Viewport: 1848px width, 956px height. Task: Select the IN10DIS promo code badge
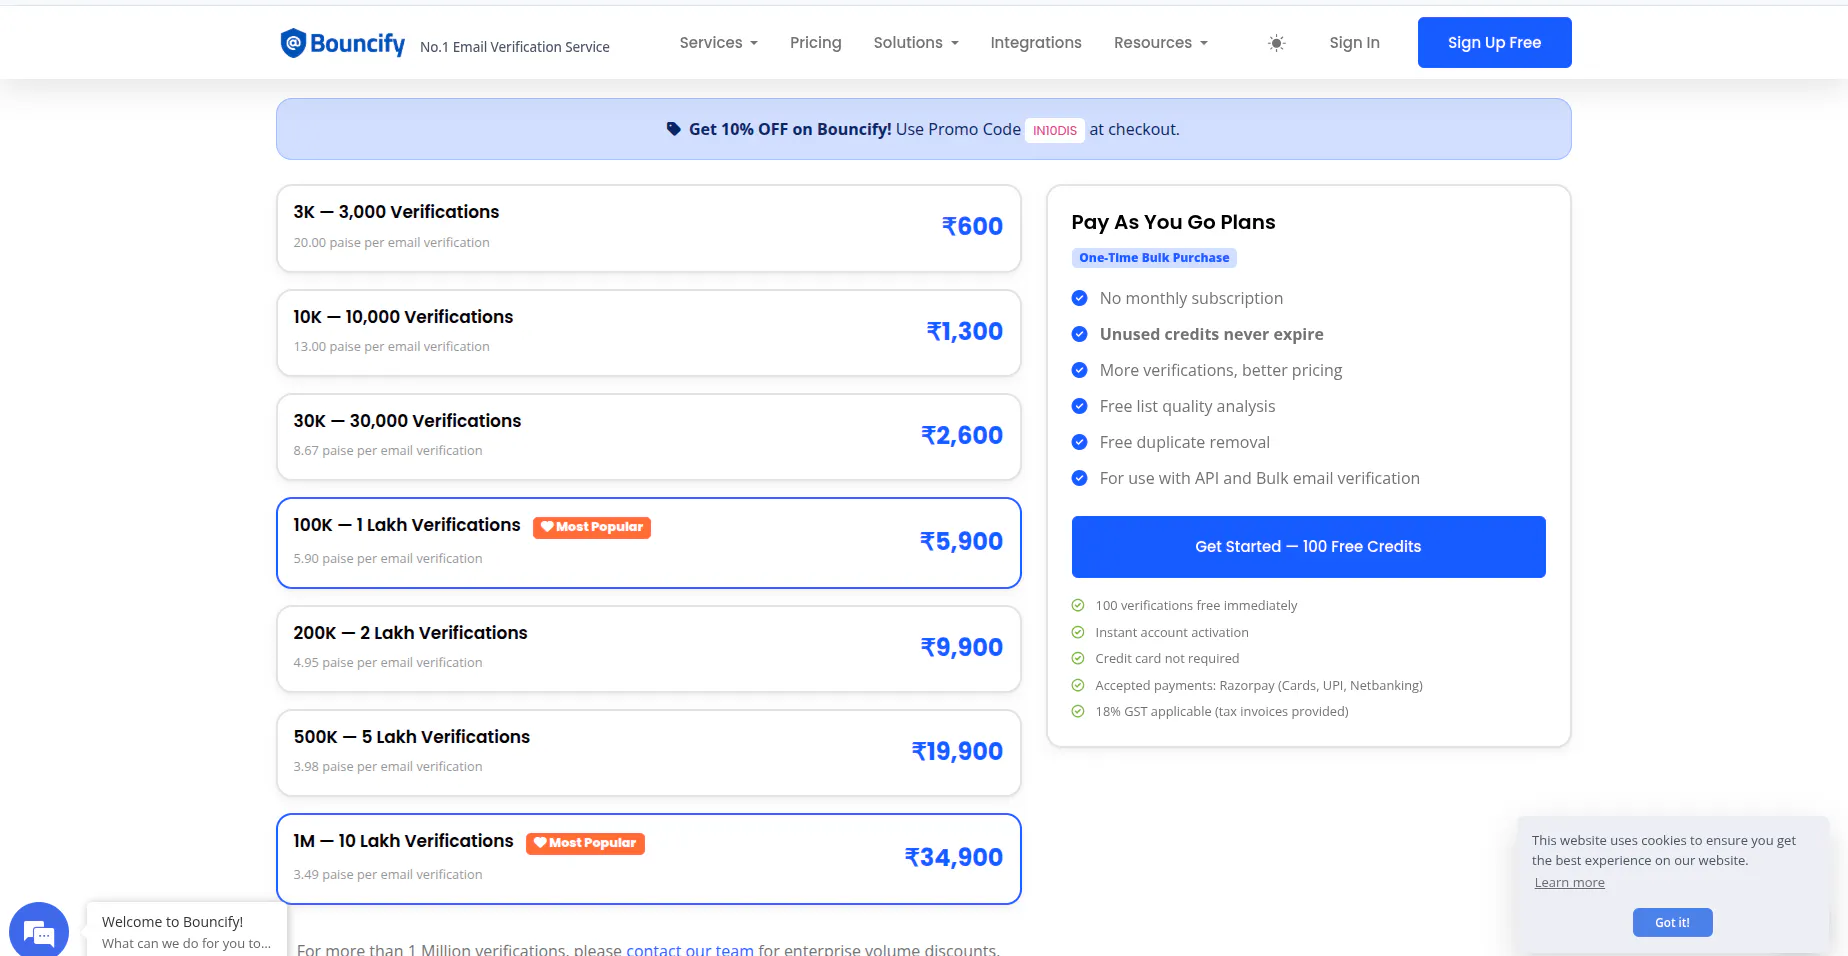pos(1055,130)
